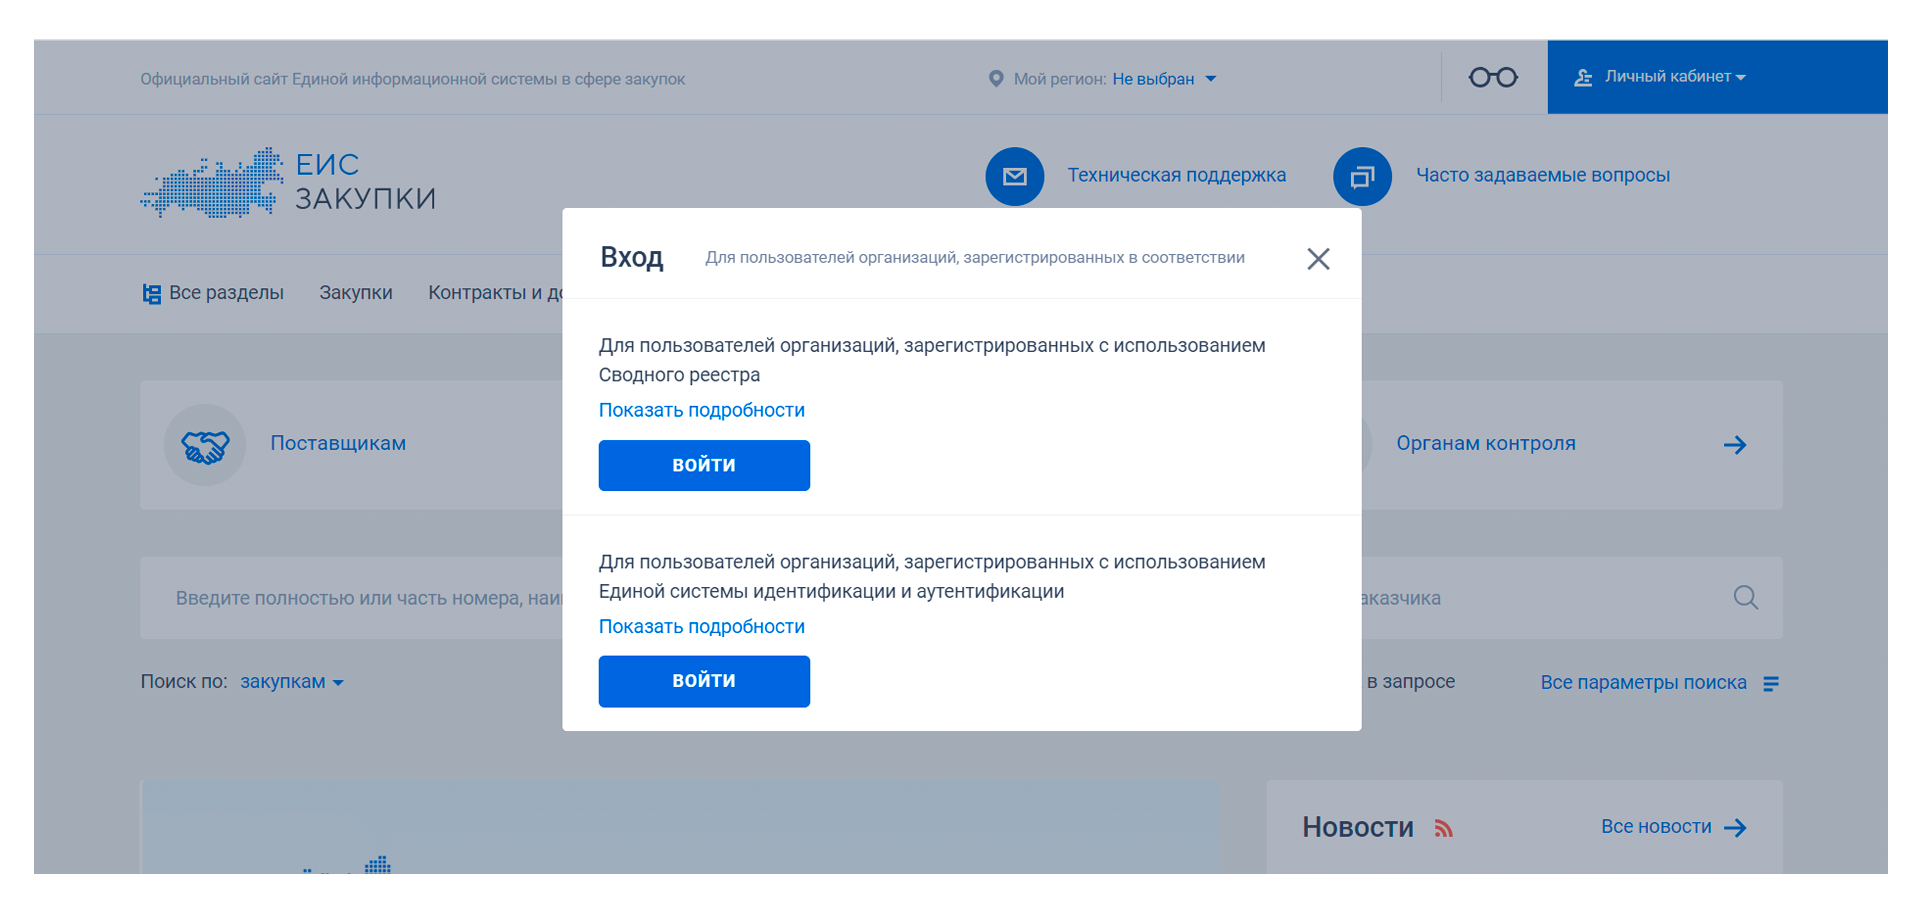
Task: Click the search parameters filter icon
Action: click(1771, 683)
